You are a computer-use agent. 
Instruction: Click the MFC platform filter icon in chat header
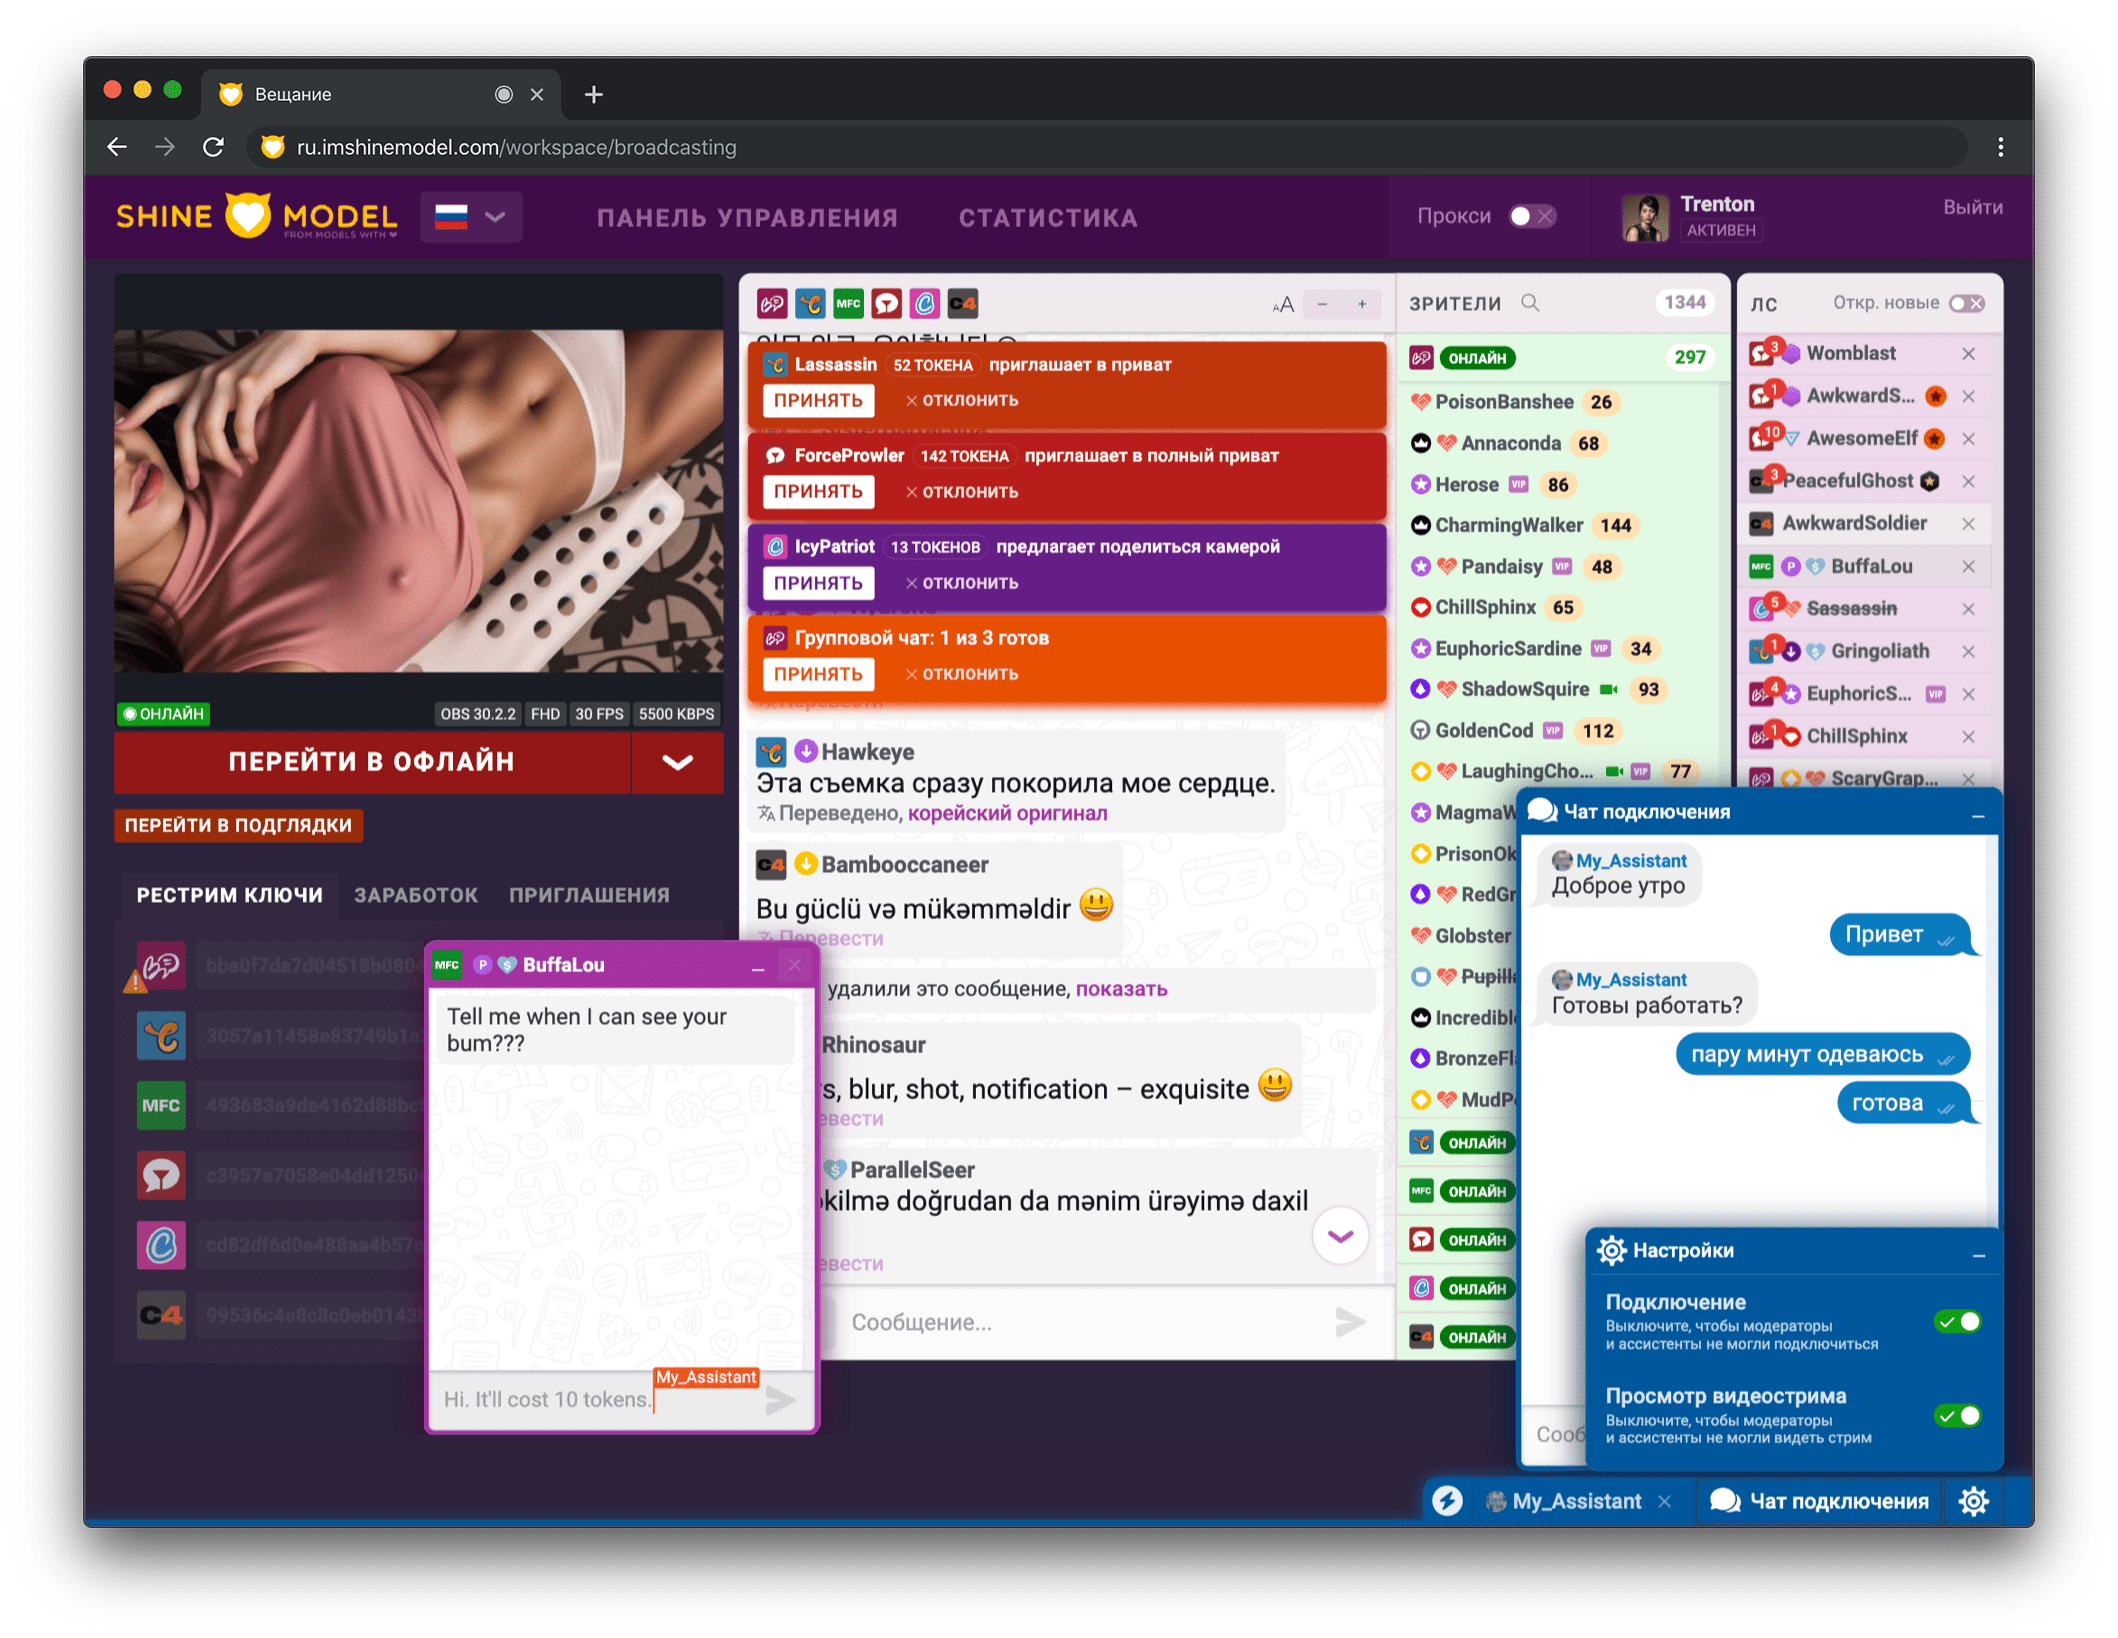point(848,303)
